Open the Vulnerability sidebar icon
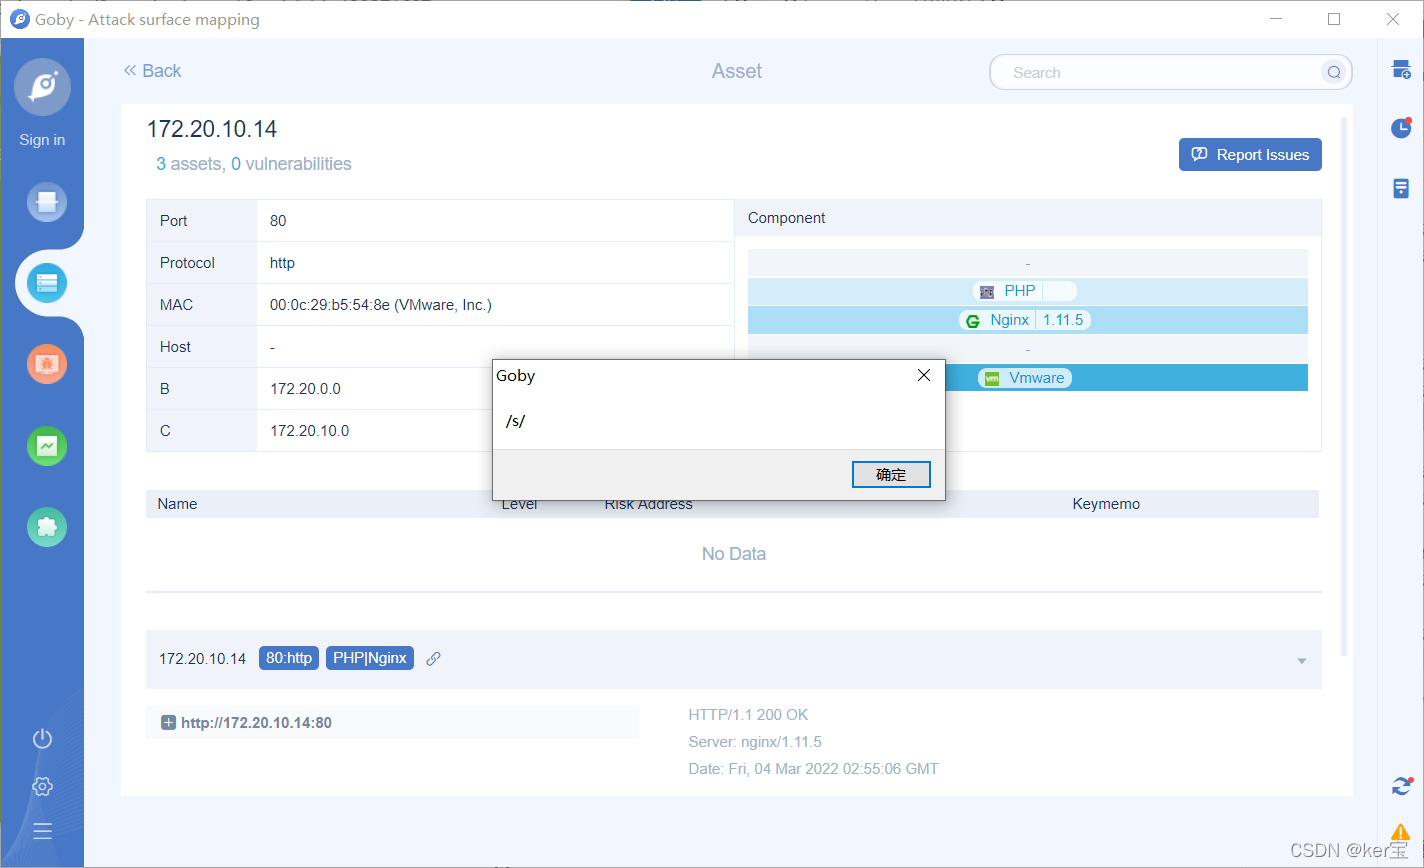Viewport: 1424px width, 868px height. (47, 364)
